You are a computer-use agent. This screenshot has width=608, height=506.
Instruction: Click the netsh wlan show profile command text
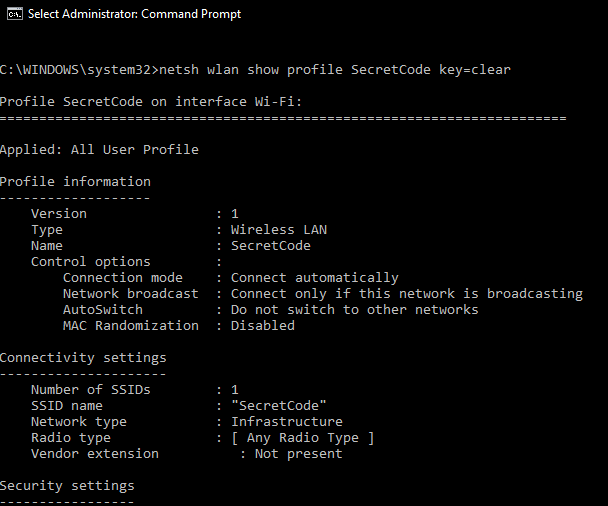coord(335,70)
